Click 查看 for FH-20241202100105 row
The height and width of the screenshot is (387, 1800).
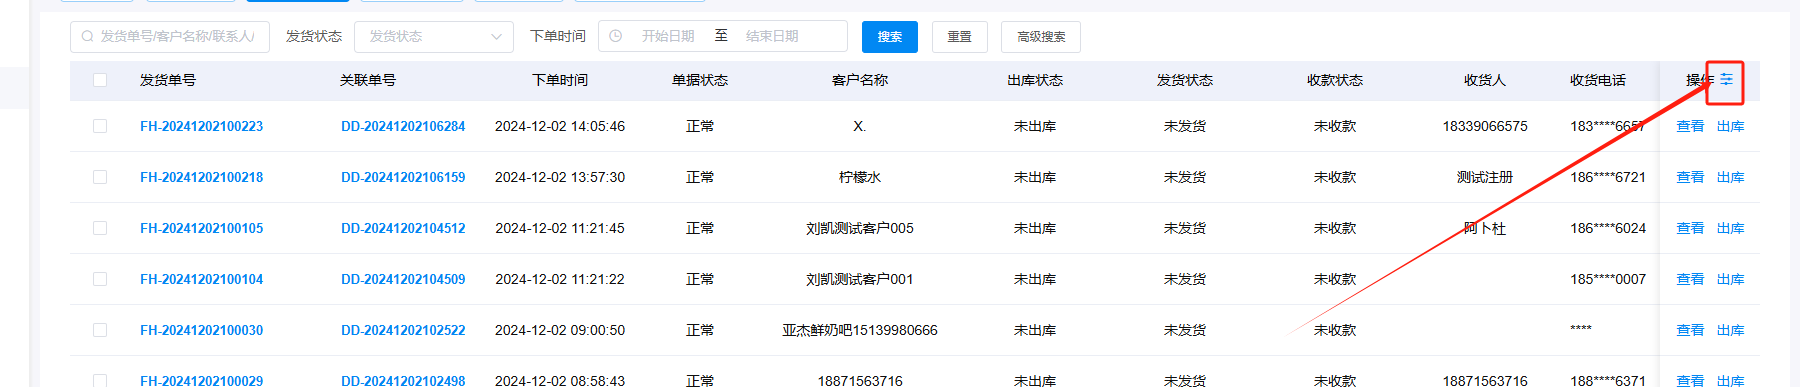[x=1690, y=228]
